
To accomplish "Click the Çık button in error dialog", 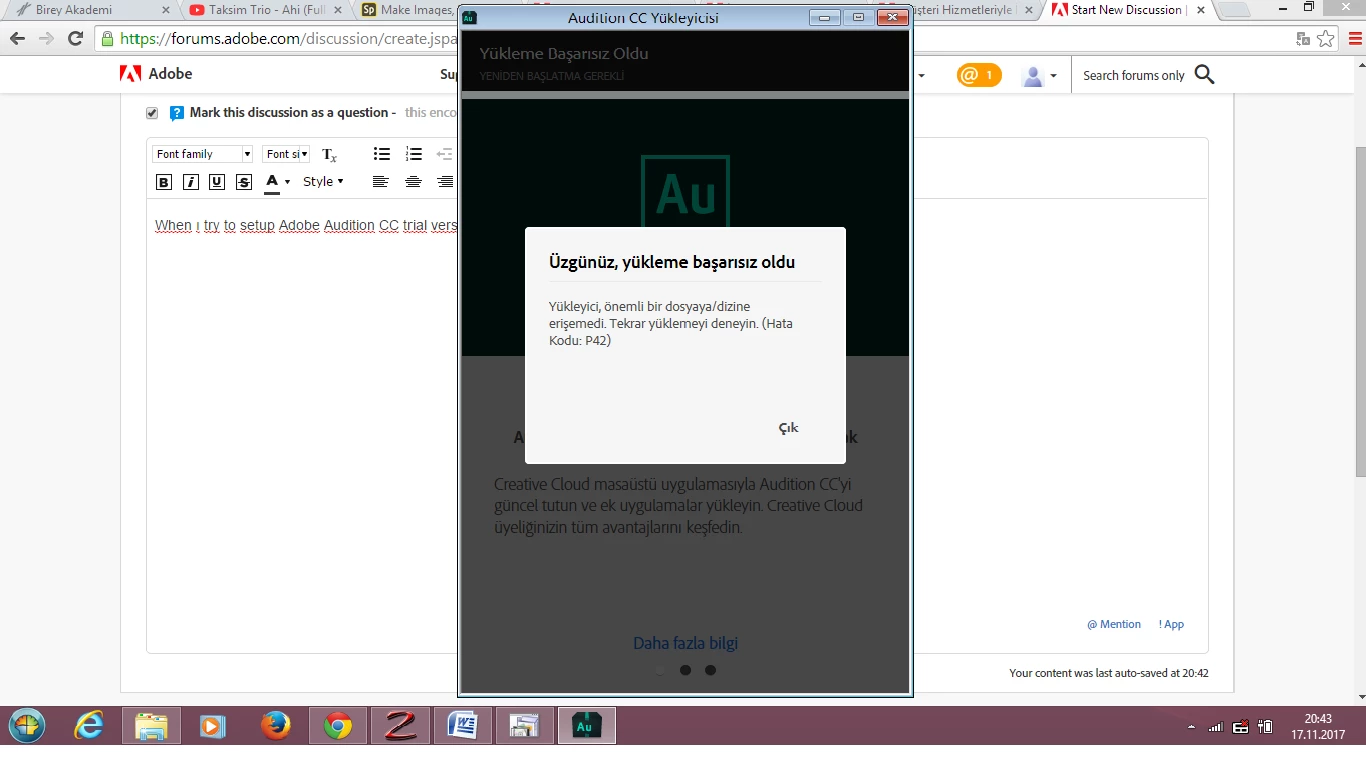I will coord(788,428).
